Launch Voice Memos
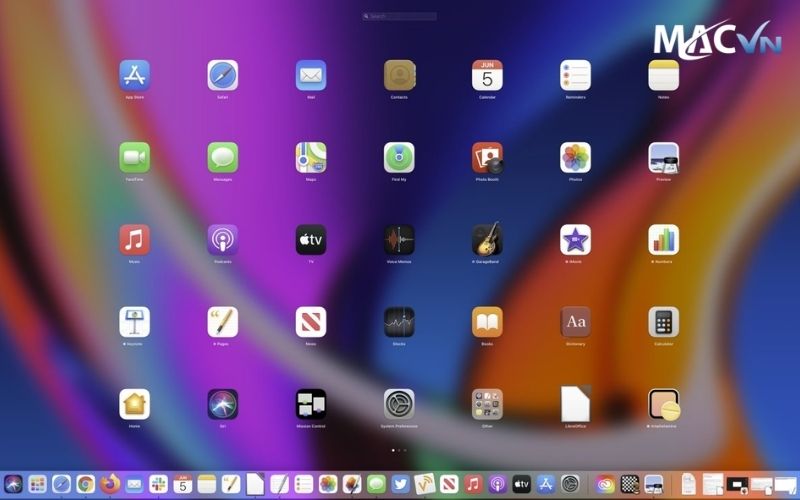The image size is (800, 500). (399, 240)
